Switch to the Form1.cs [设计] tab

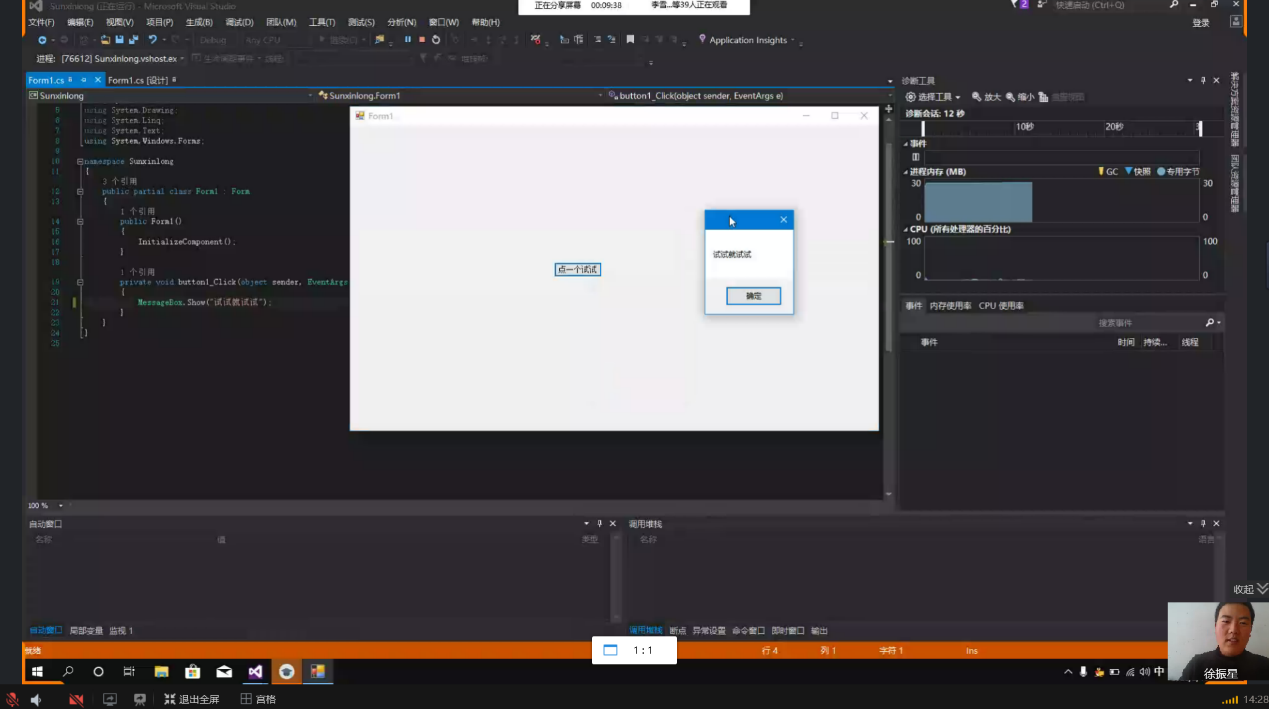coord(138,80)
